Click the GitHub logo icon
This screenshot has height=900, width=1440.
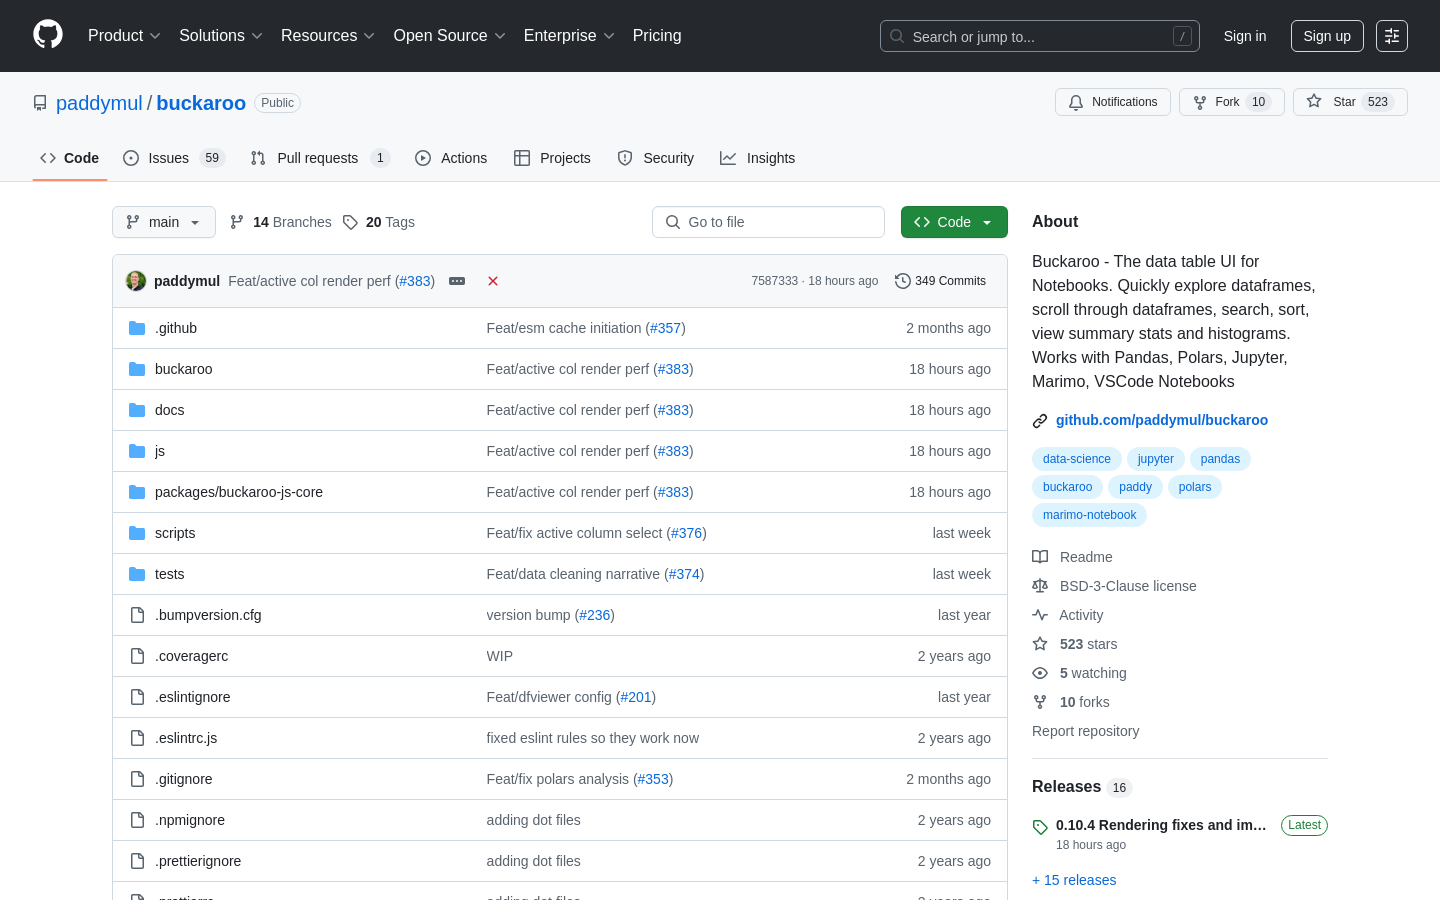tap(48, 35)
